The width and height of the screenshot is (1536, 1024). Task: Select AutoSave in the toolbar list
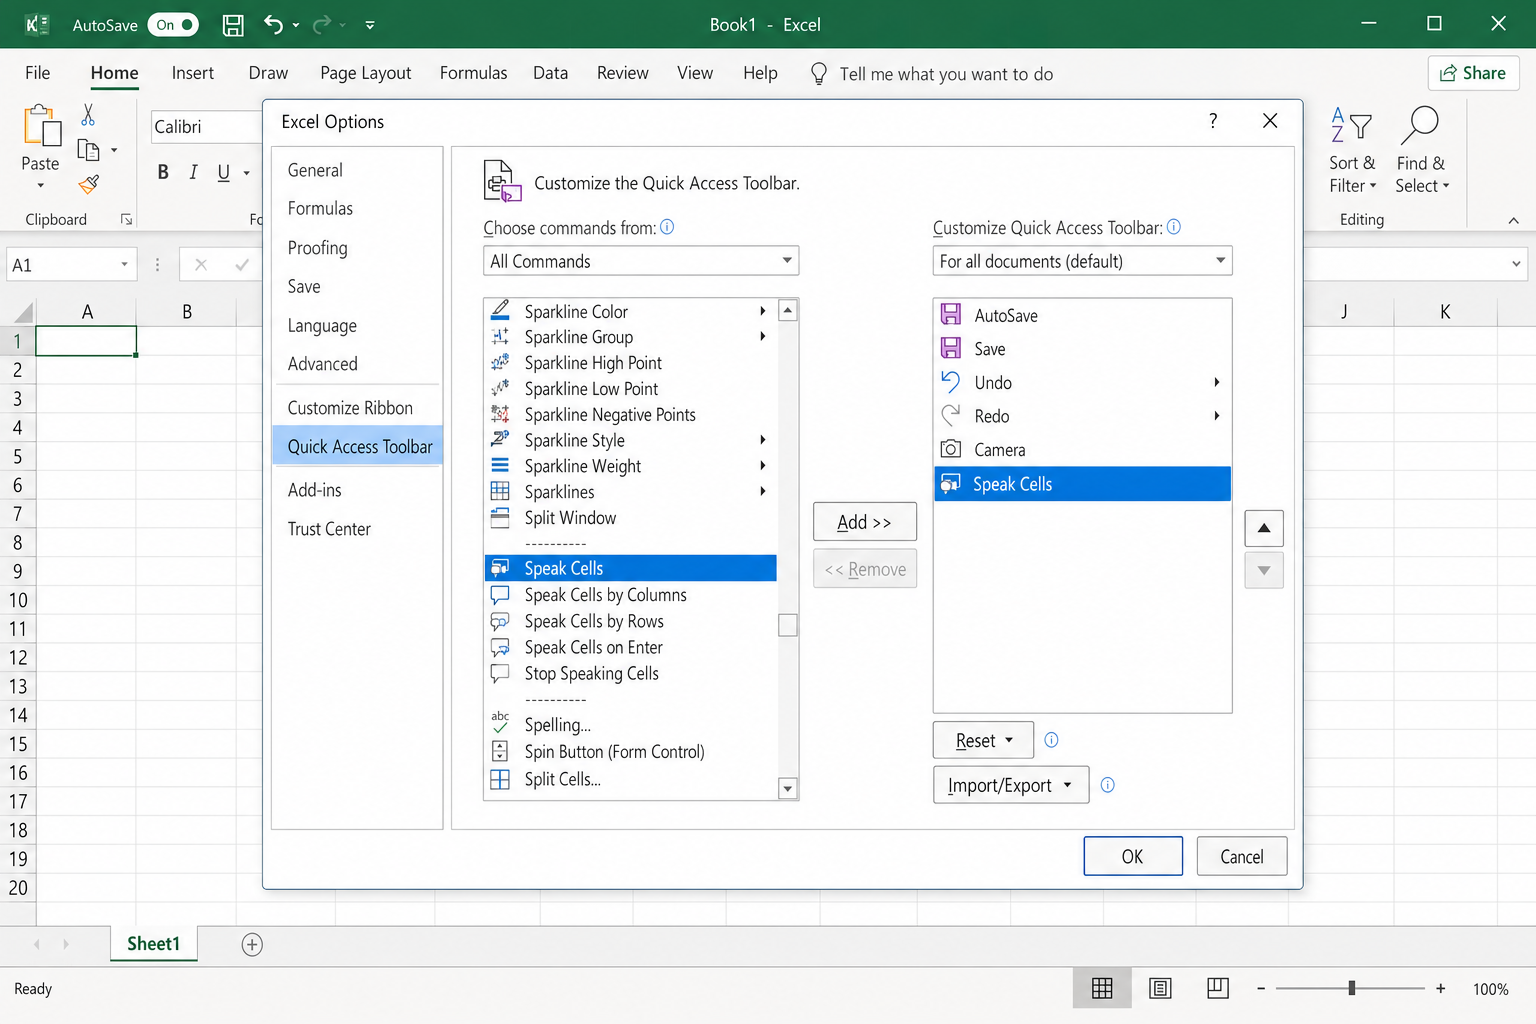[1082, 316]
